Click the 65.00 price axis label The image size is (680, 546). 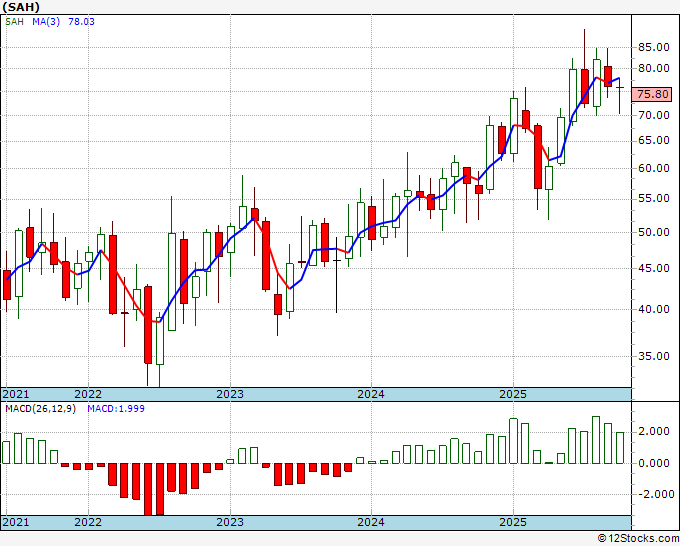[654, 140]
